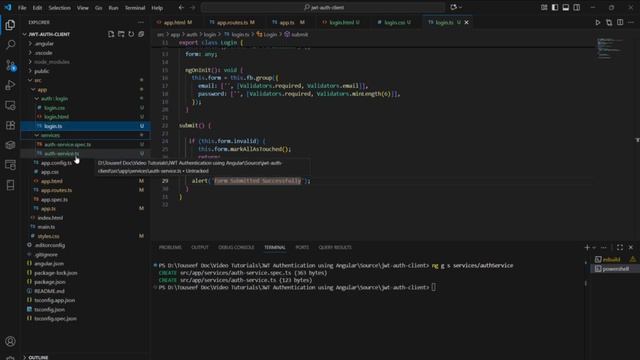Screen dimensions: 640x360
Task: Toggle secondary sidebar layout icon
Action: [x=577, y=7]
